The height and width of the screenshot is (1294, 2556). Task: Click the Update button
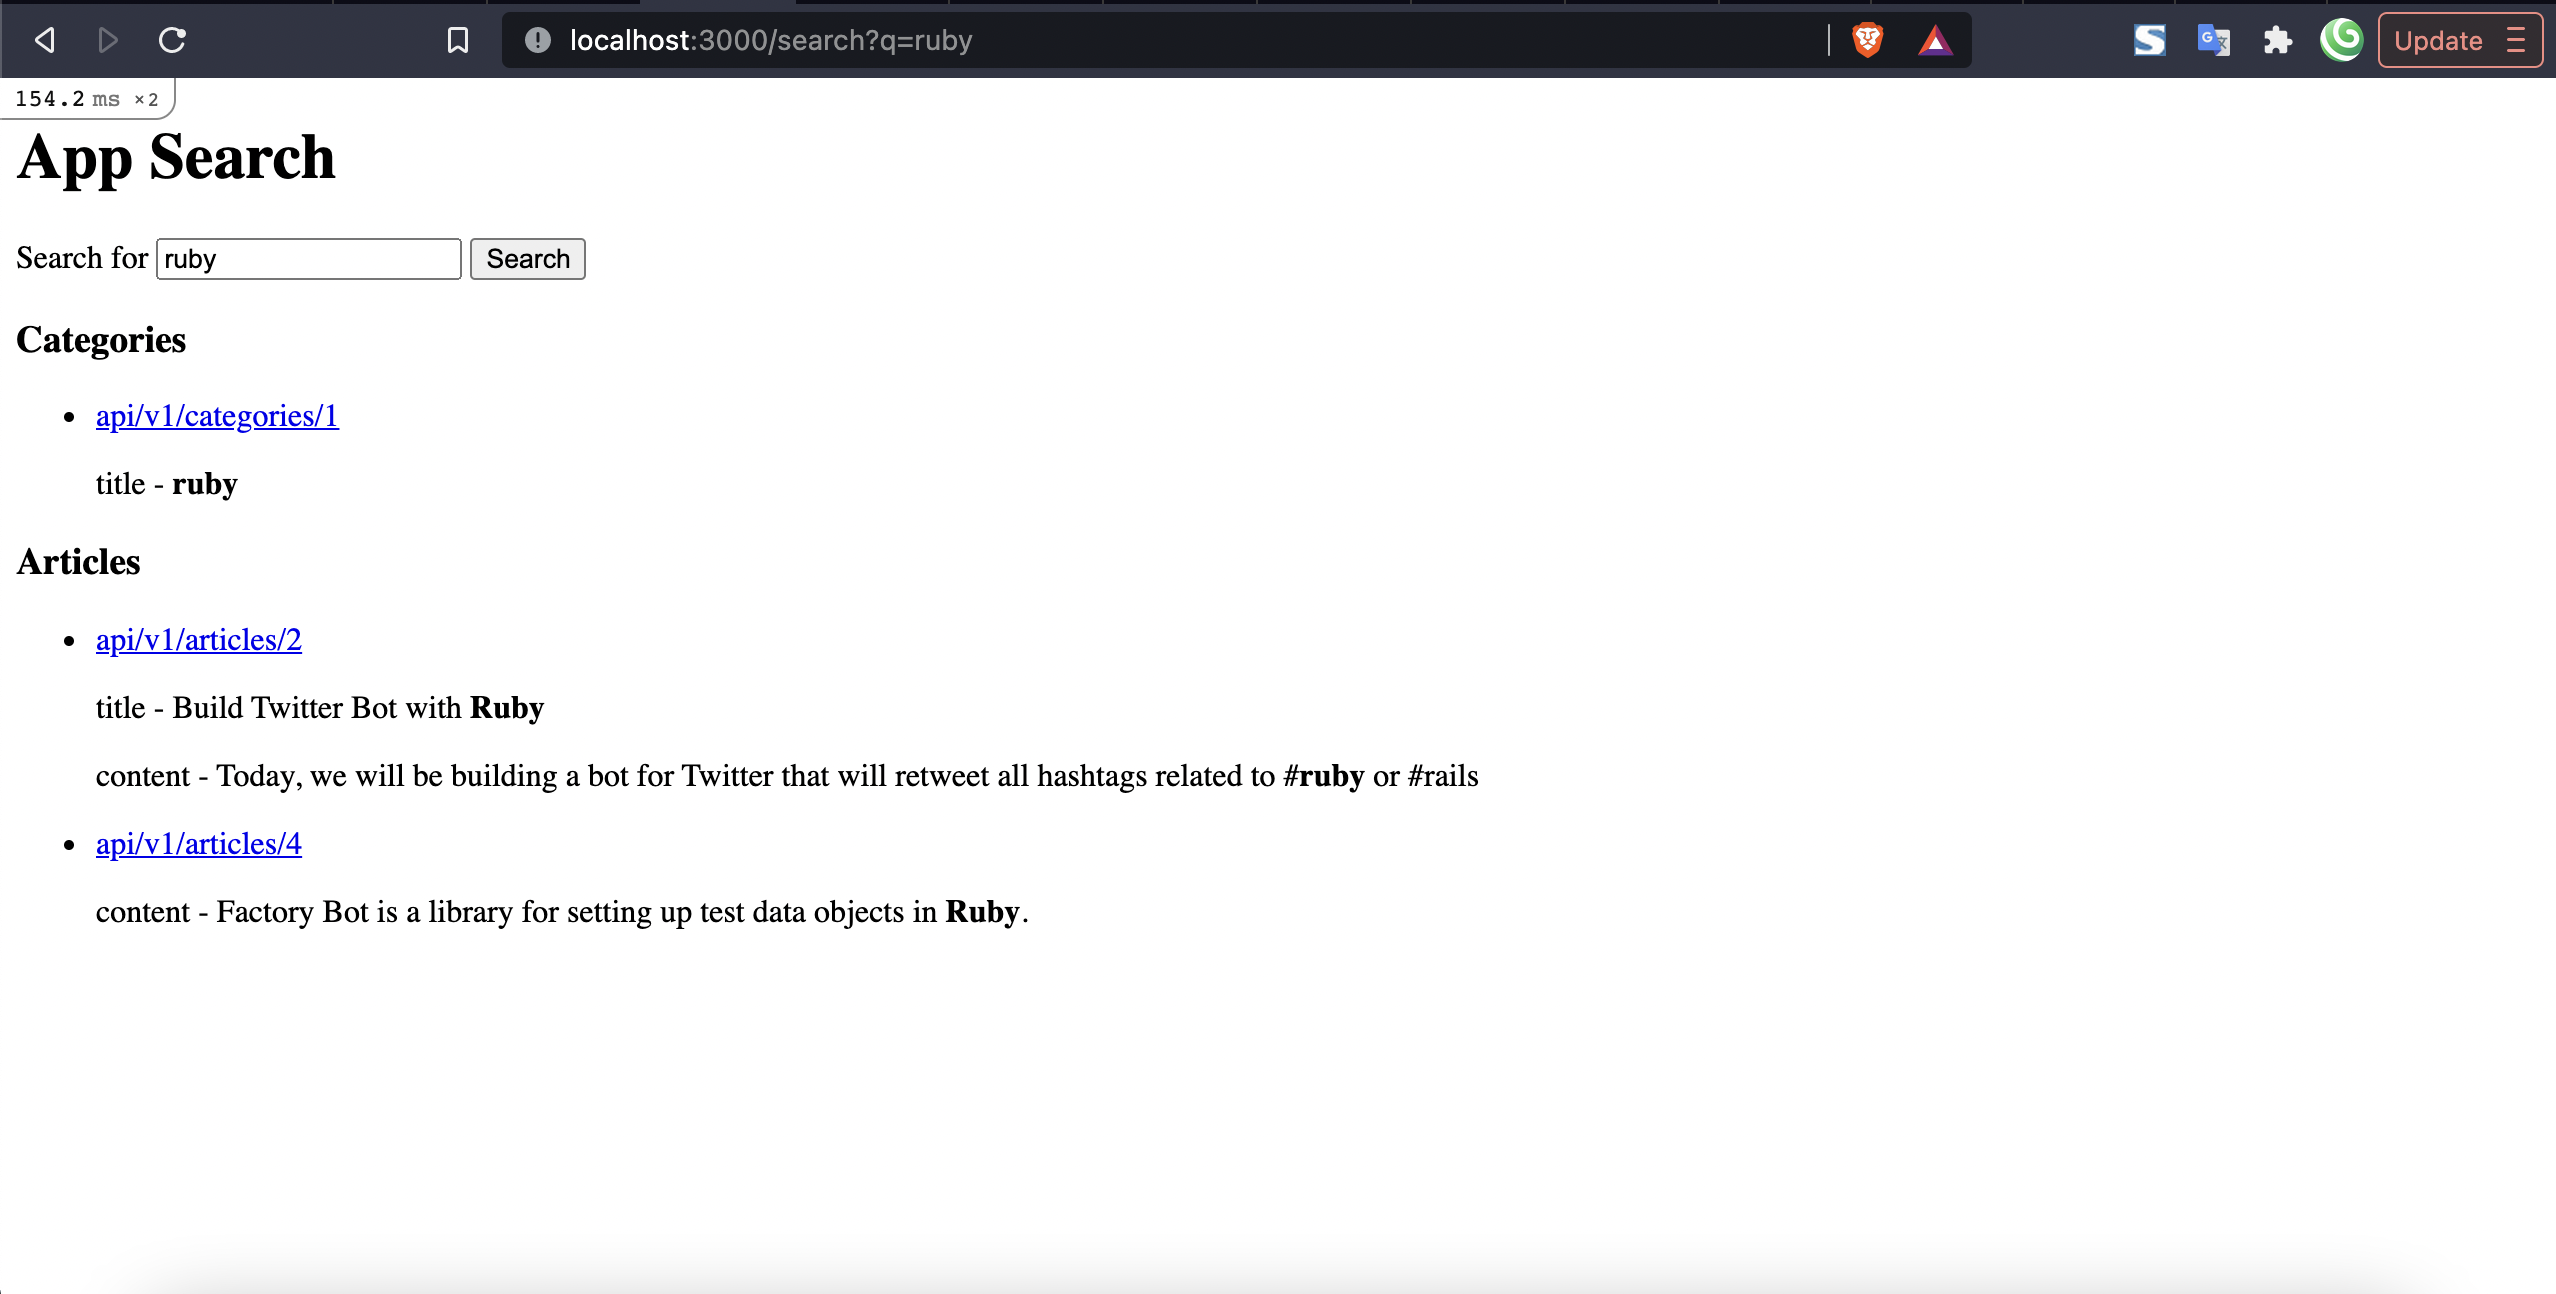pyautogui.click(x=2437, y=40)
